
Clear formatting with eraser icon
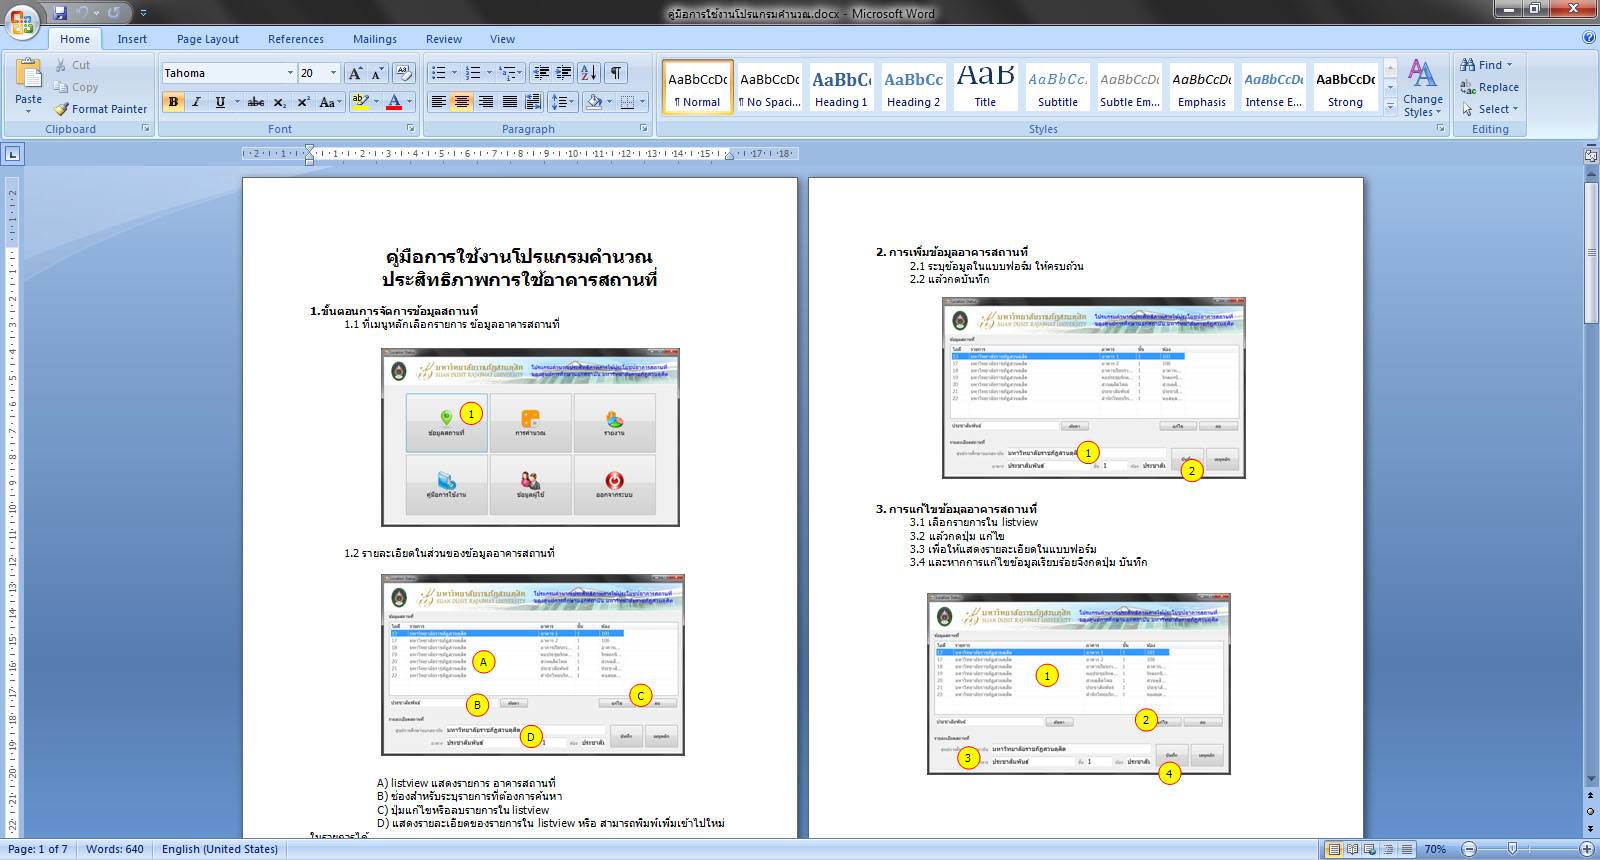click(404, 73)
